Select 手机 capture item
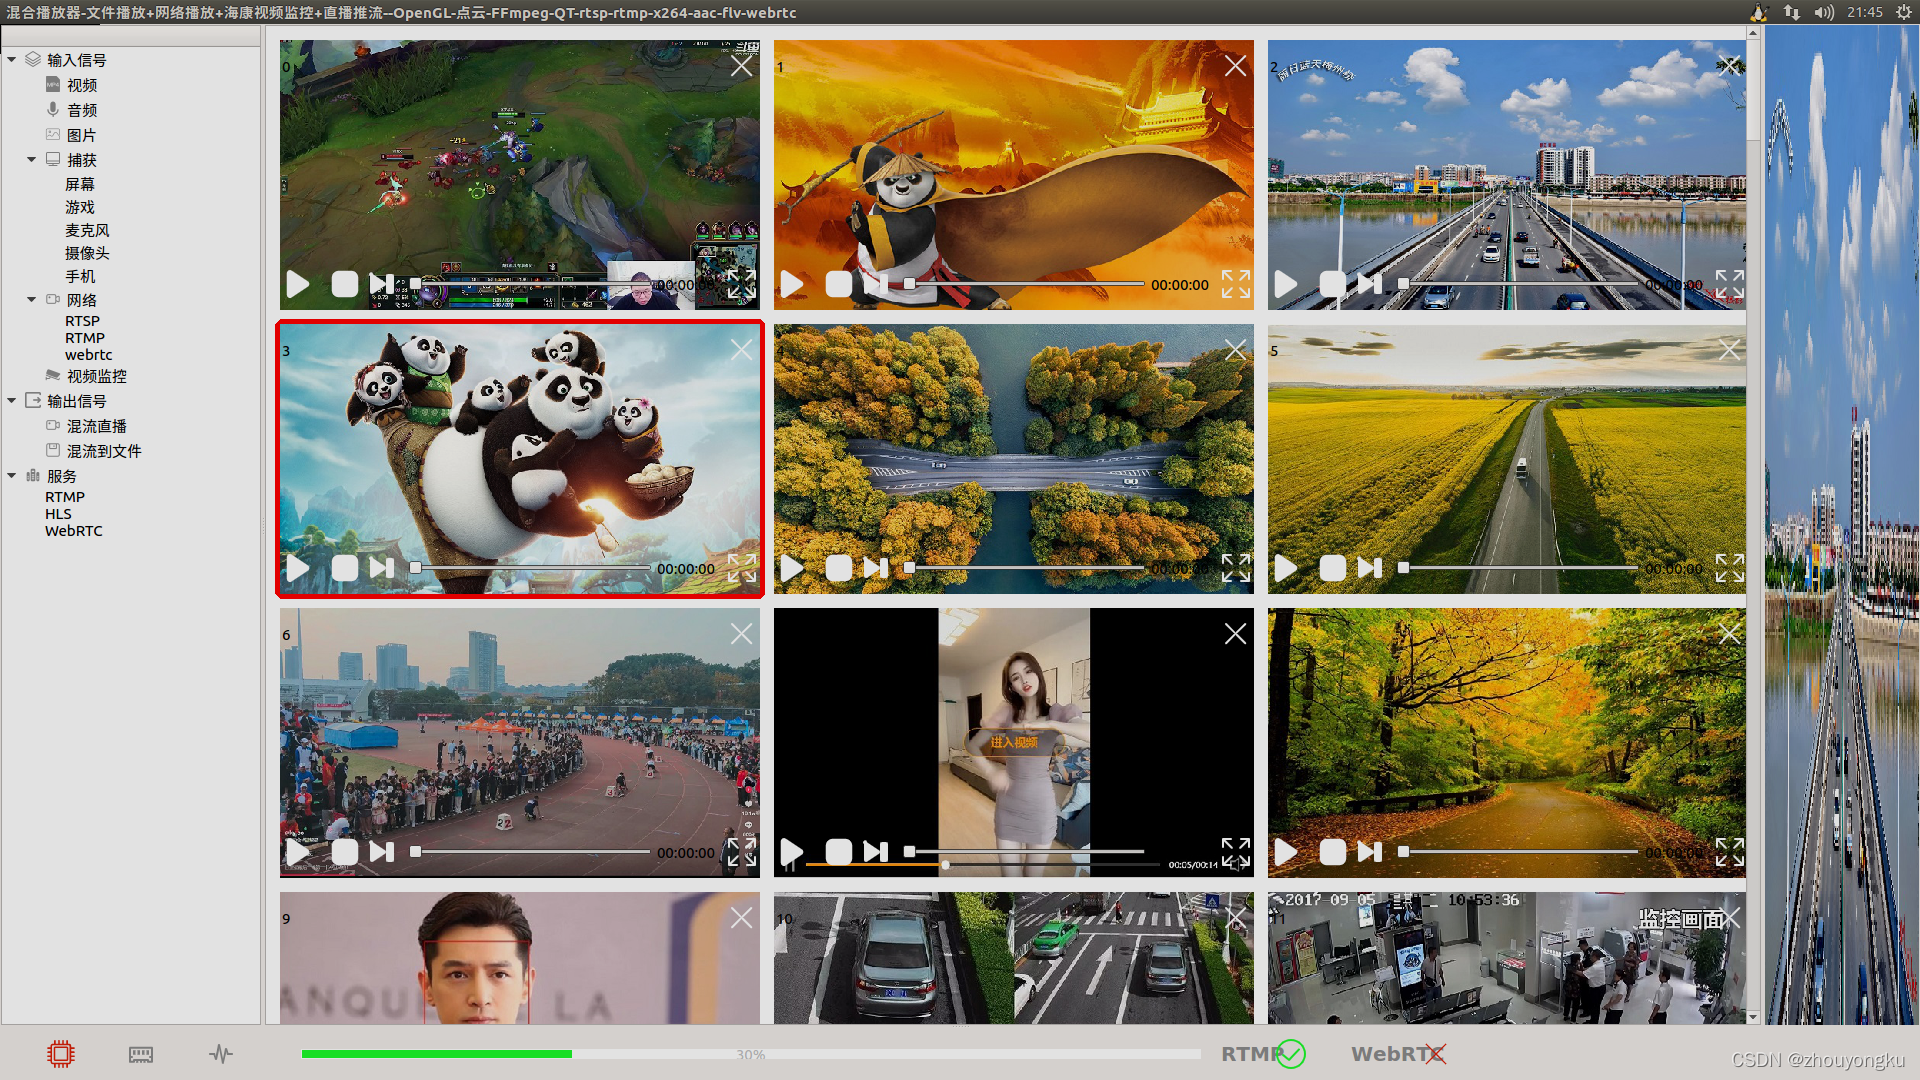Image resolution: width=1920 pixels, height=1080 pixels. (x=80, y=276)
